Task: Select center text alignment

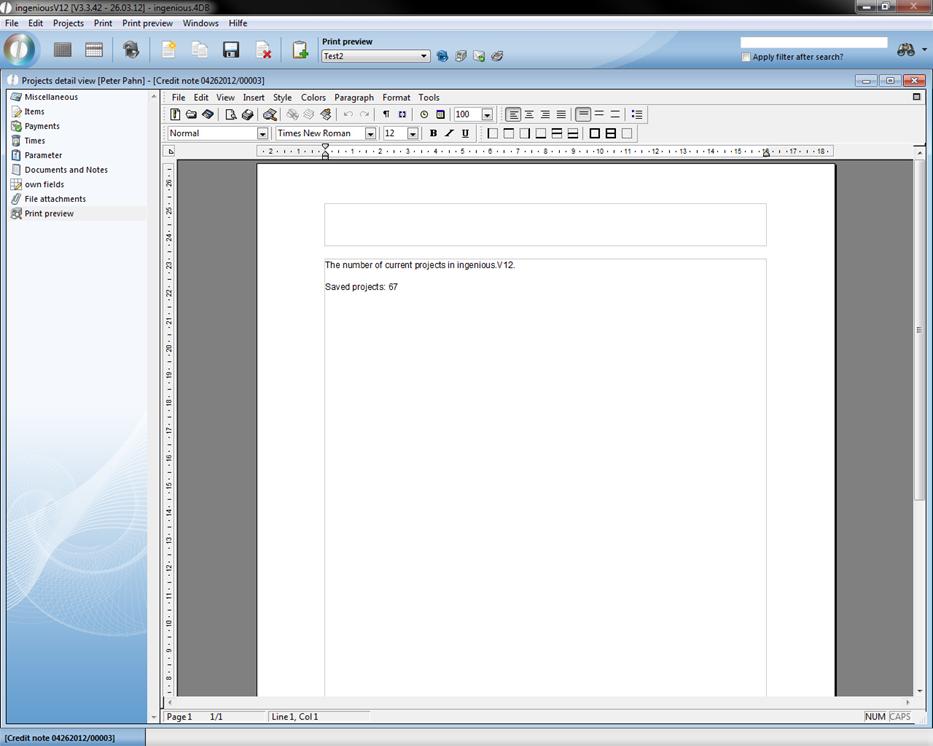Action: point(529,115)
